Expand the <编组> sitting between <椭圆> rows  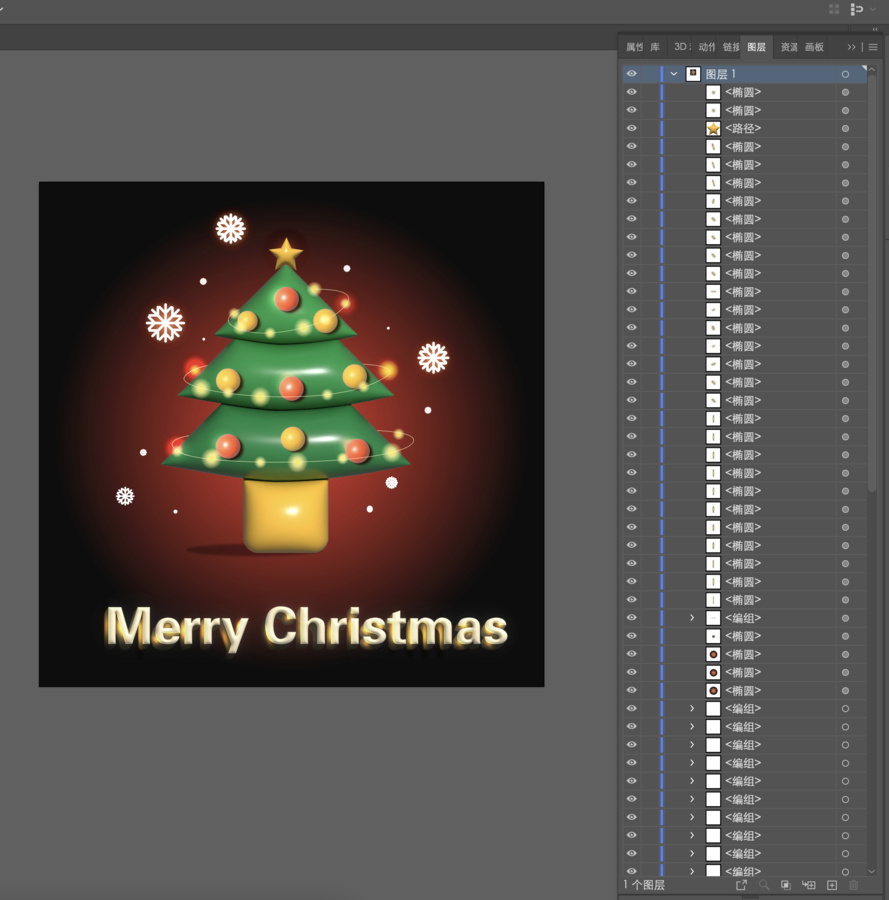[x=692, y=618]
